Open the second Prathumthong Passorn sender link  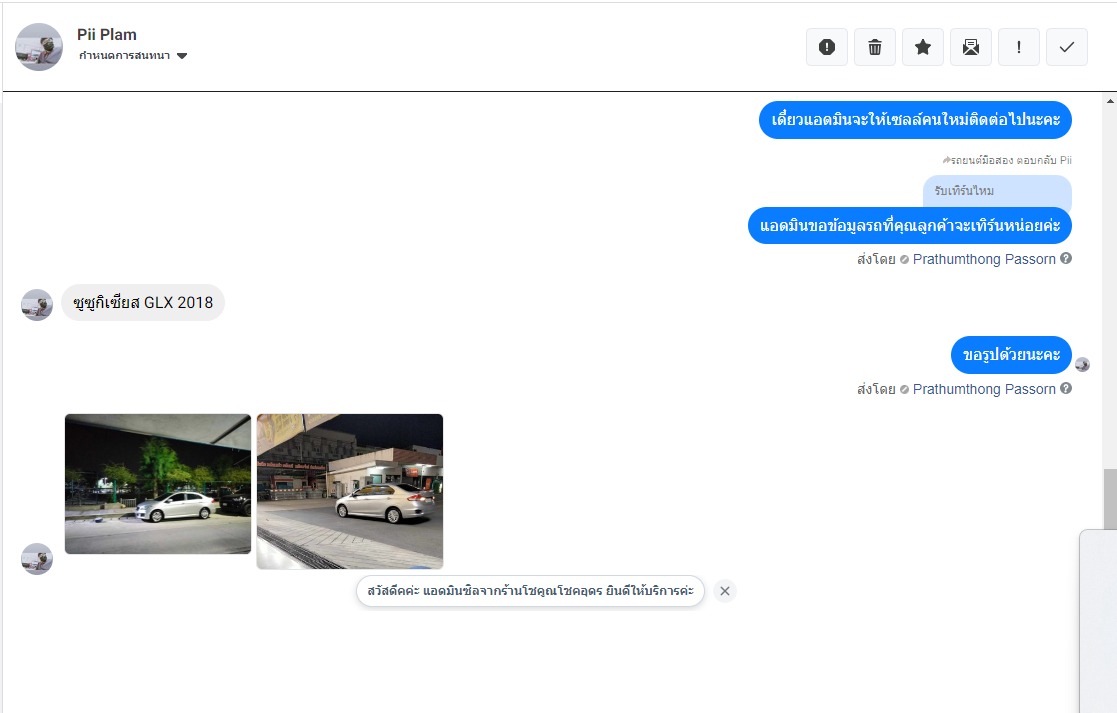pos(984,389)
